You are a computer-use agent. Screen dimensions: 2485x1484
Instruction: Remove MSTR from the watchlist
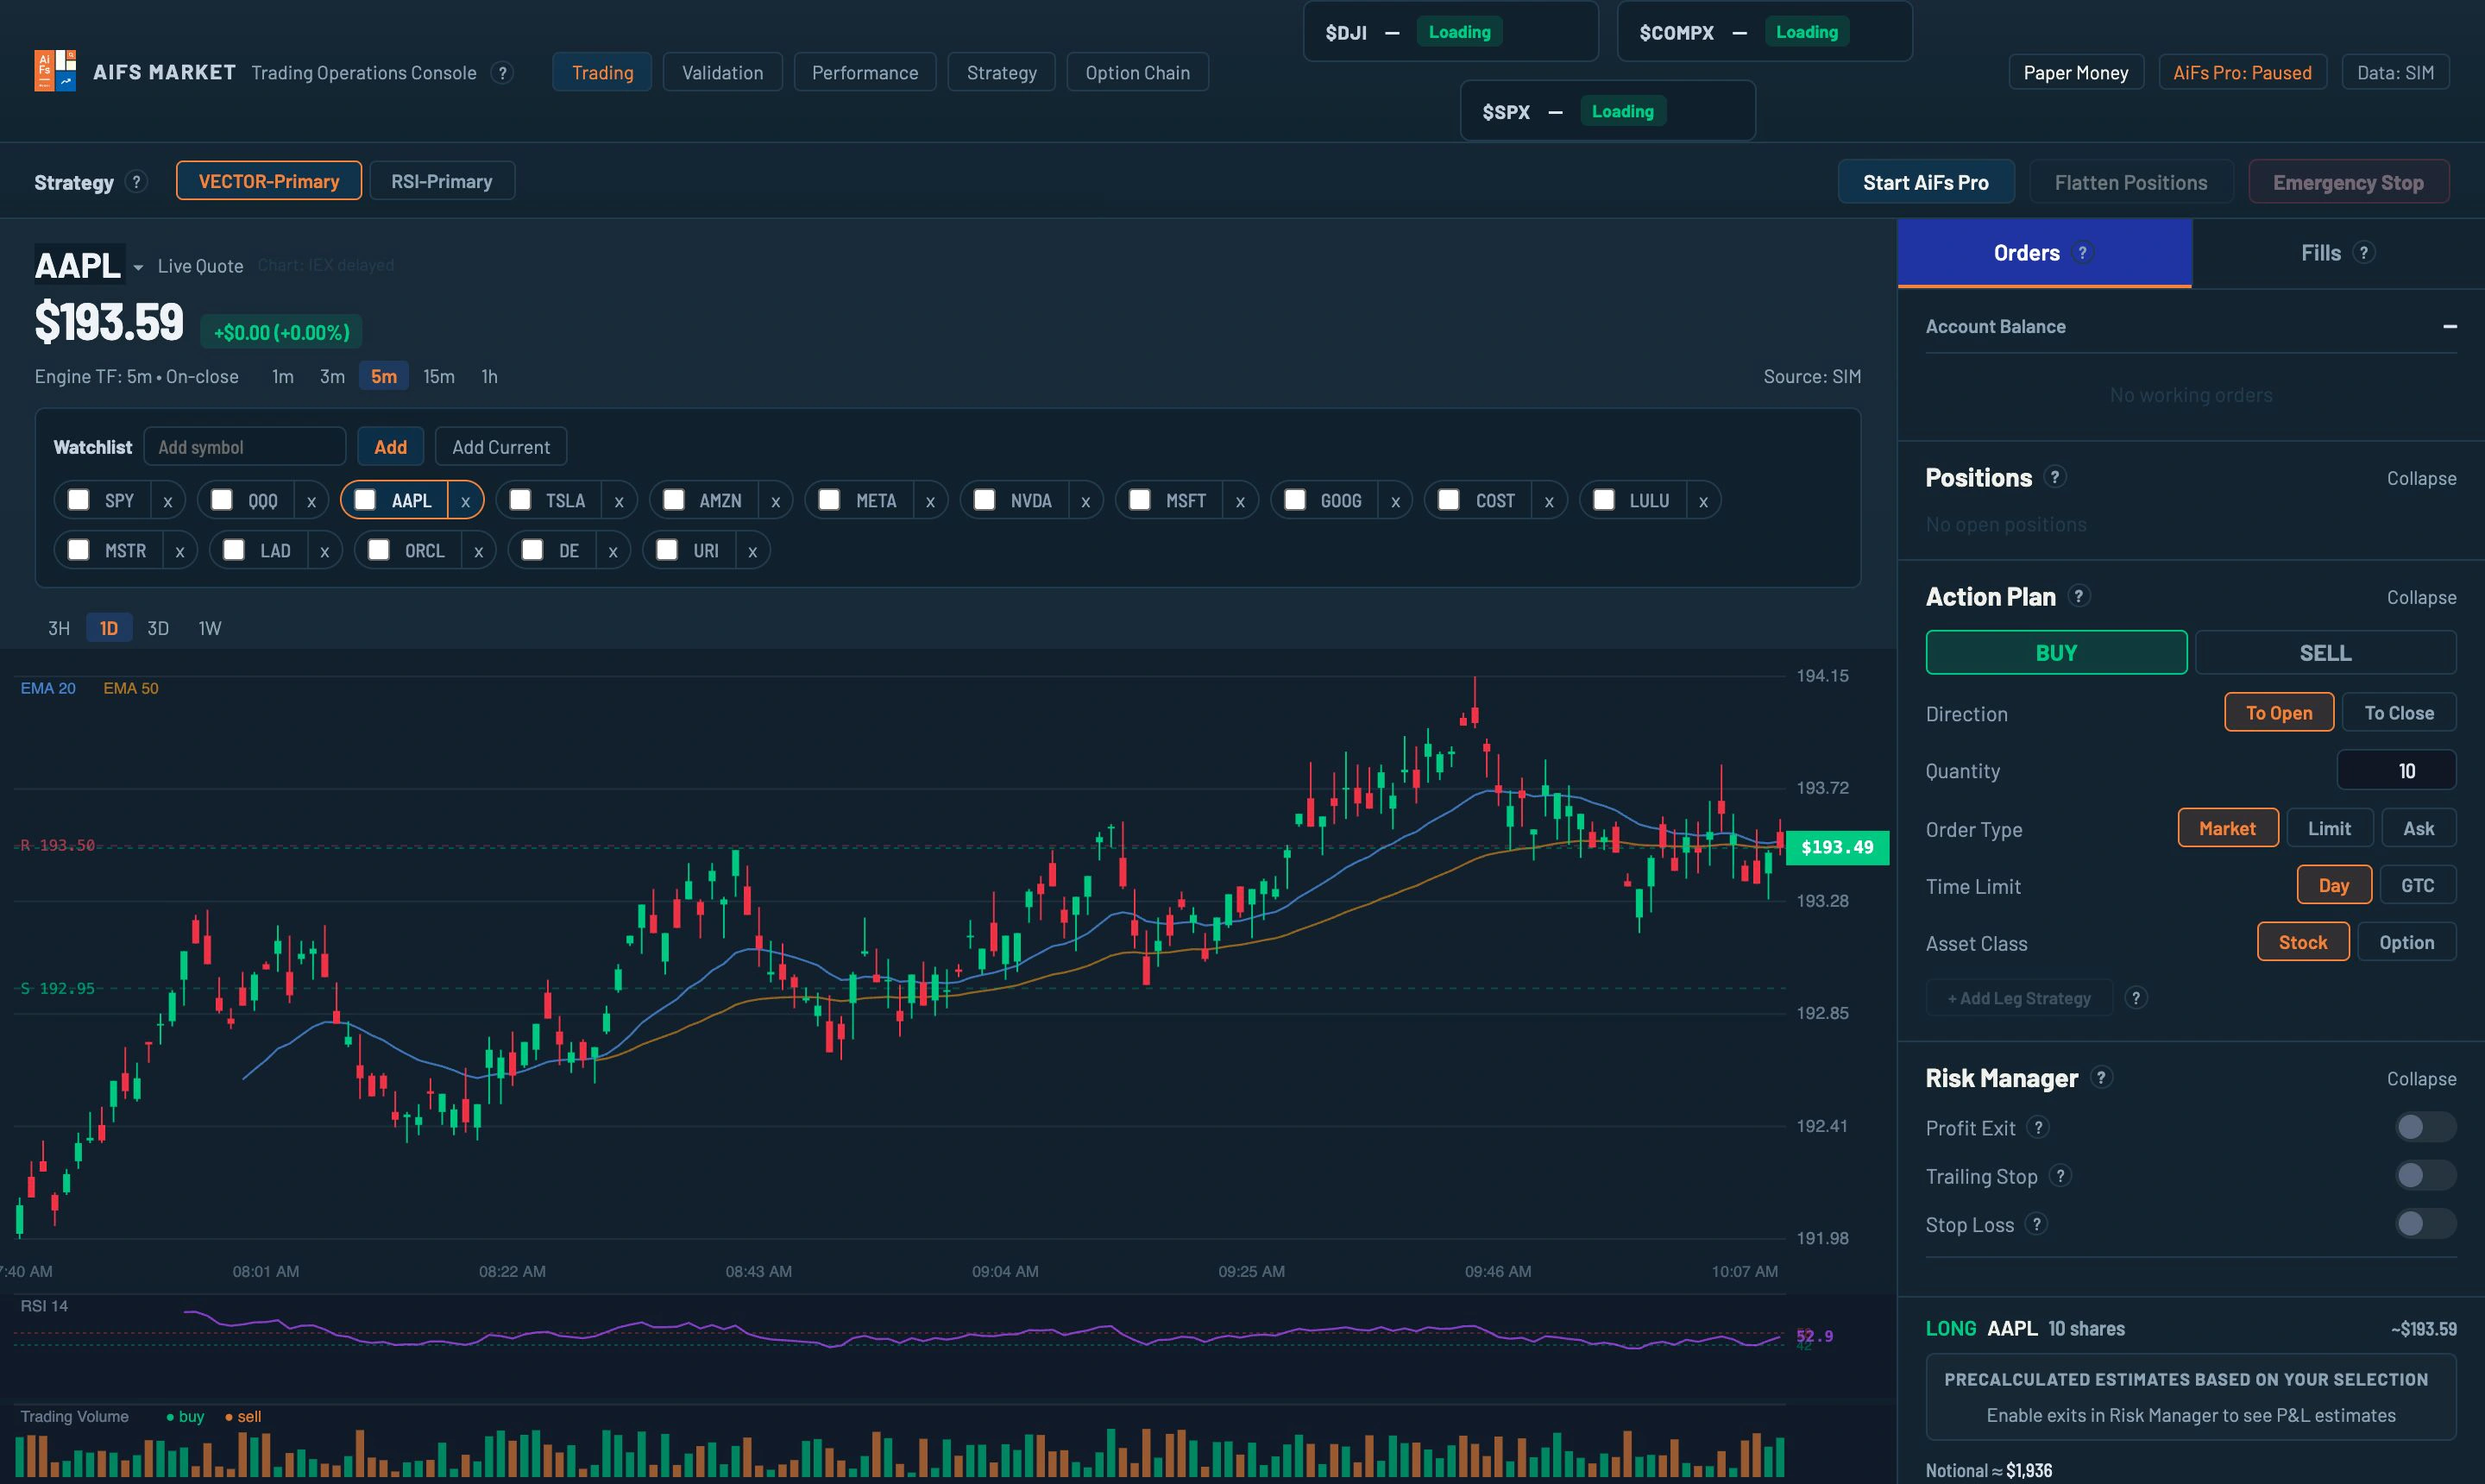tap(180, 551)
